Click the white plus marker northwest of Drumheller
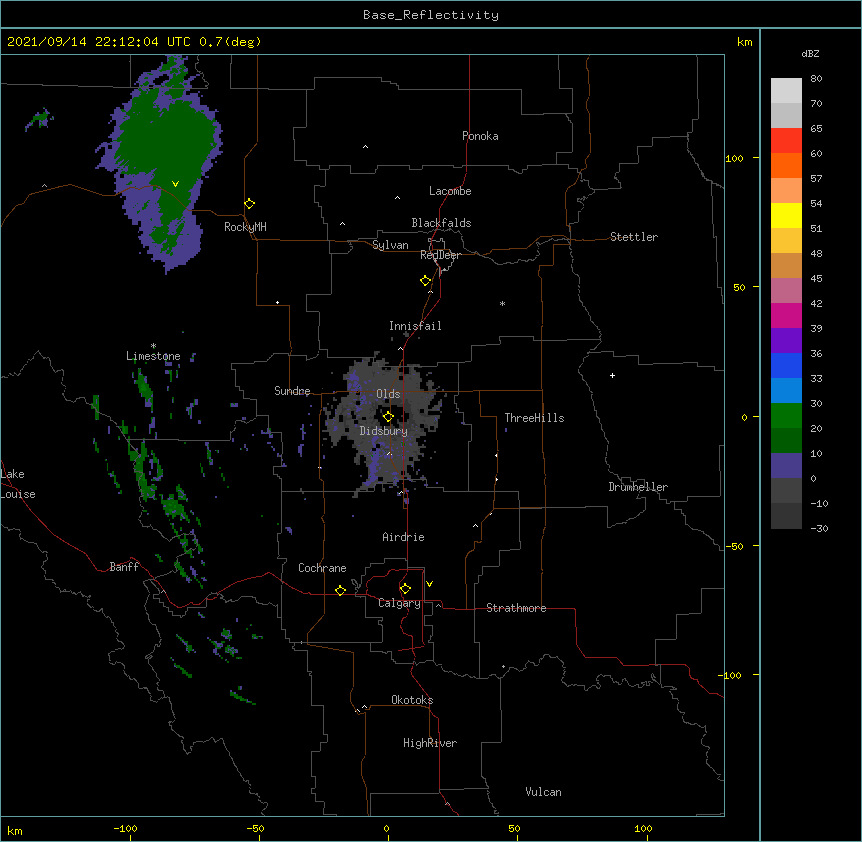 612,375
